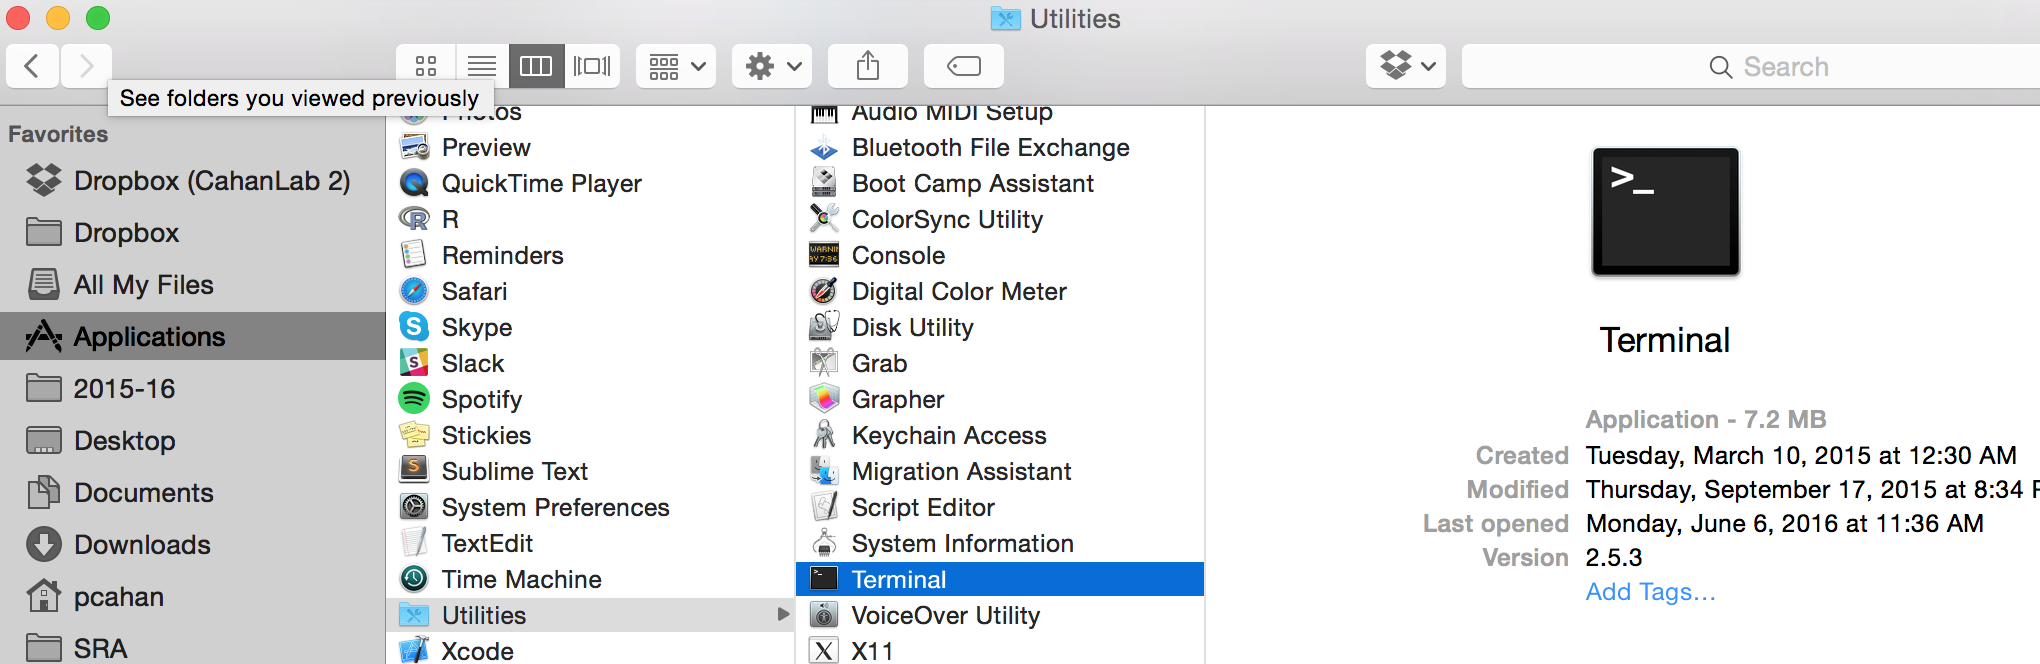Click the large Terminal preview icon
Image resolution: width=2040 pixels, height=664 pixels.
click(1665, 212)
